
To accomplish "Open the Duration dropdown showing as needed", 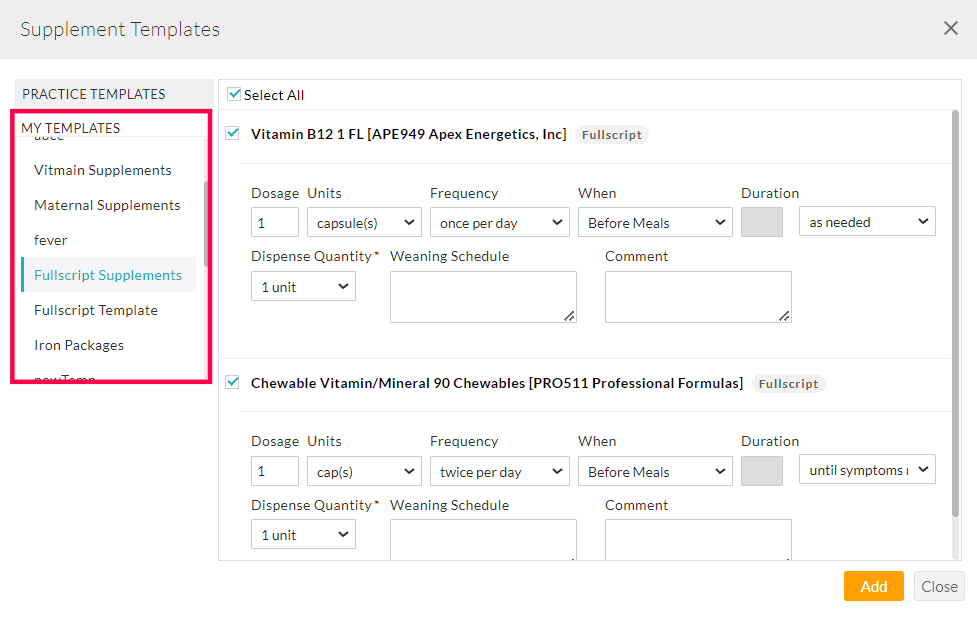I will [x=866, y=222].
